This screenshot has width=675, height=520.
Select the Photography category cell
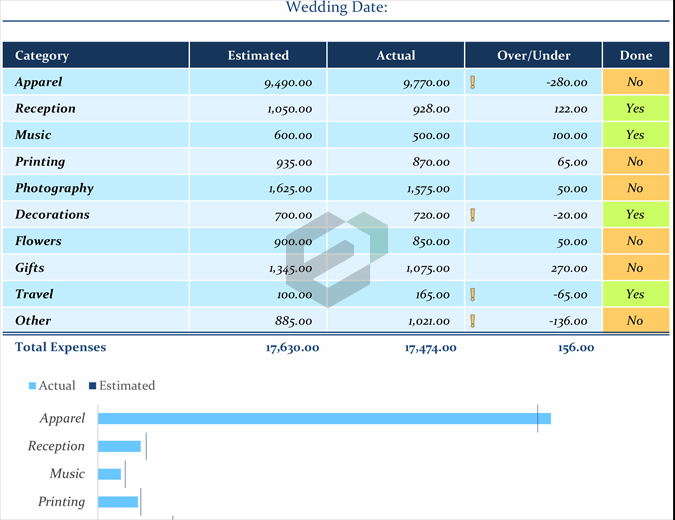tap(55, 188)
